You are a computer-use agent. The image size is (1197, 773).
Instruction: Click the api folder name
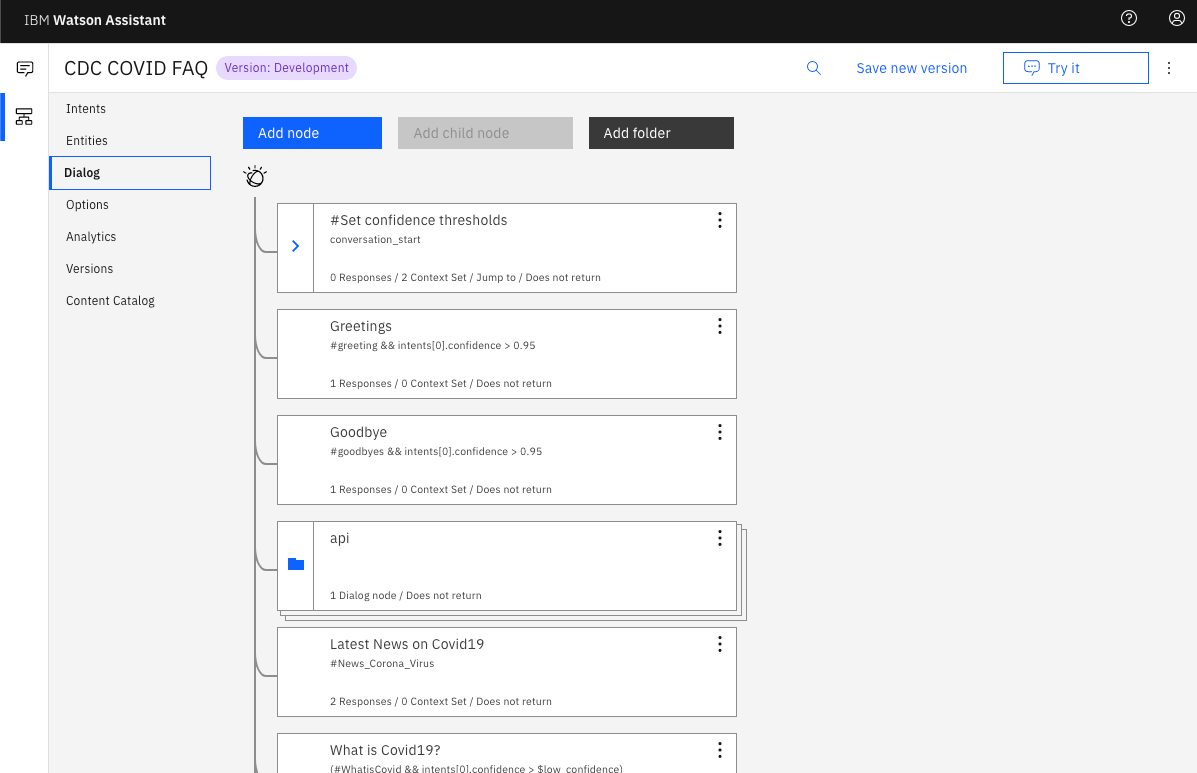[x=340, y=538]
